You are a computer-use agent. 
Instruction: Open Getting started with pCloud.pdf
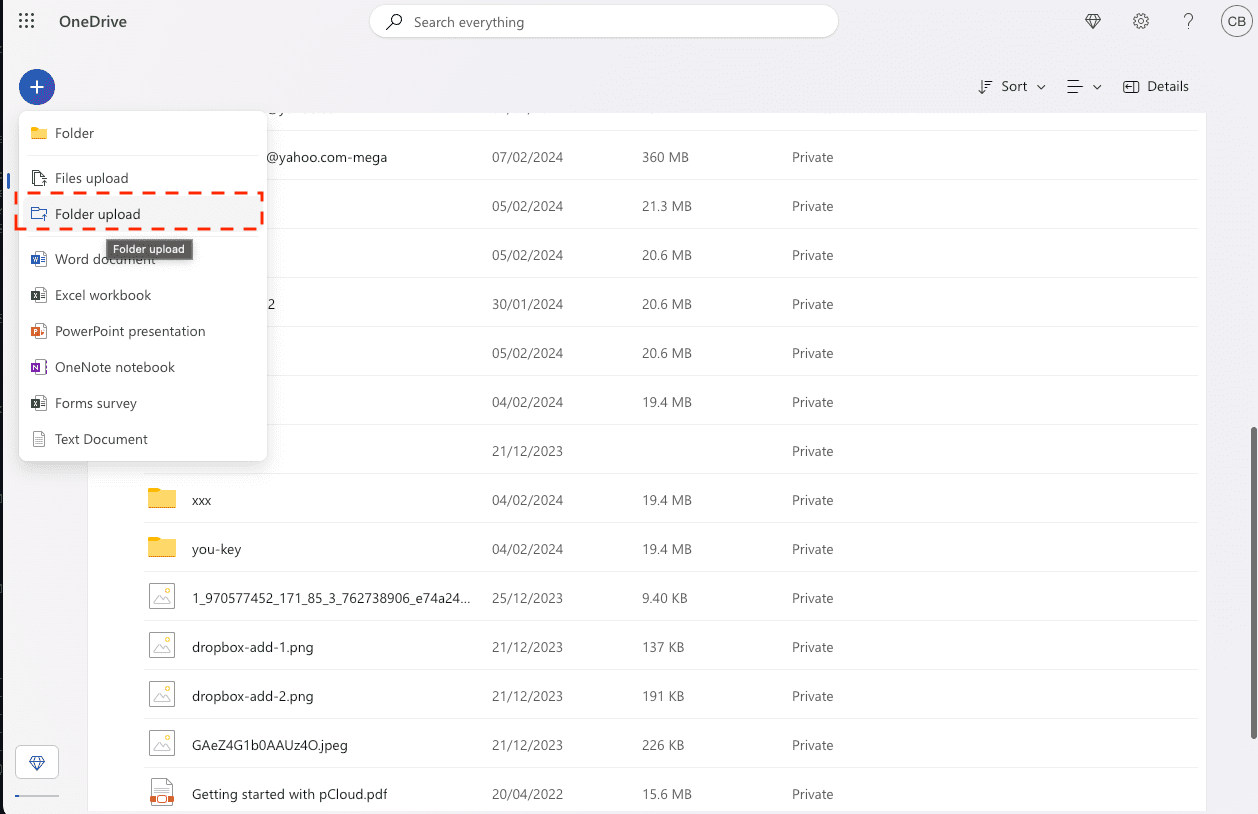click(x=290, y=794)
